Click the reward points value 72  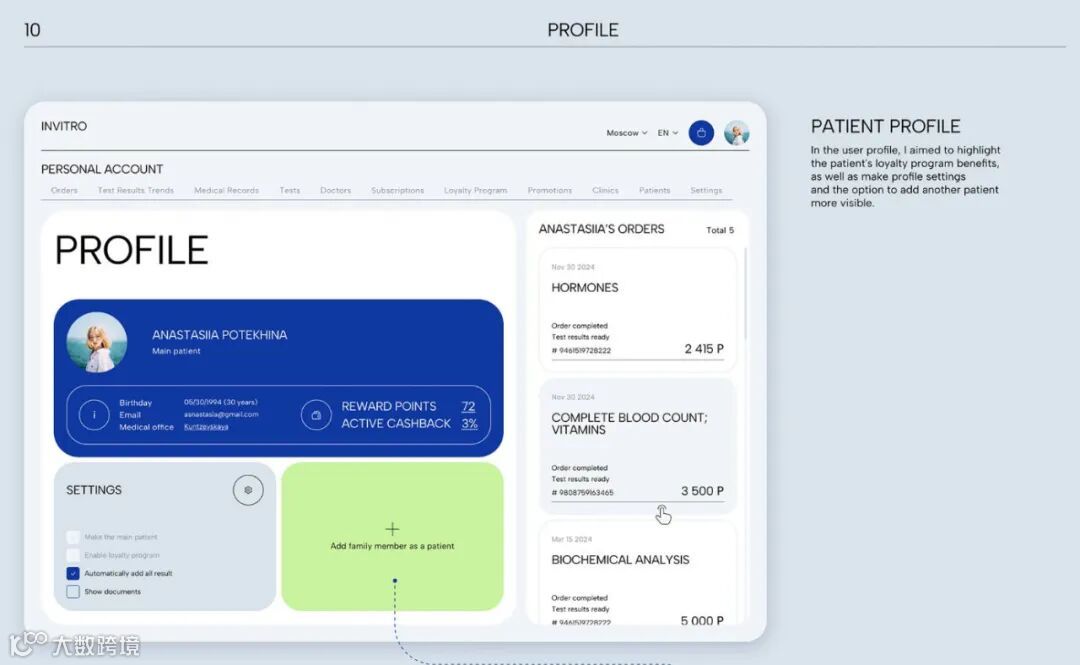468,407
